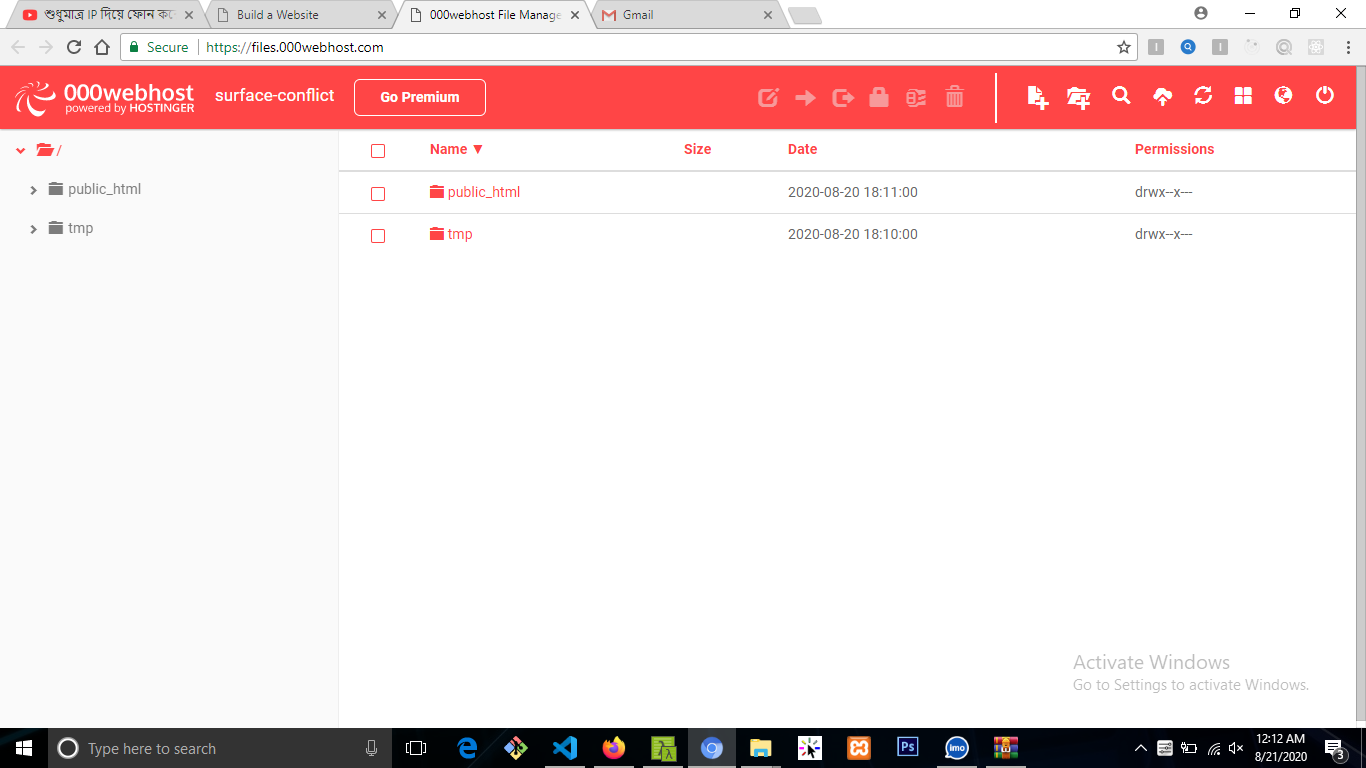Click the Windows taskbar search box
Viewport: 1366px width, 768px height.
click(x=220, y=748)
